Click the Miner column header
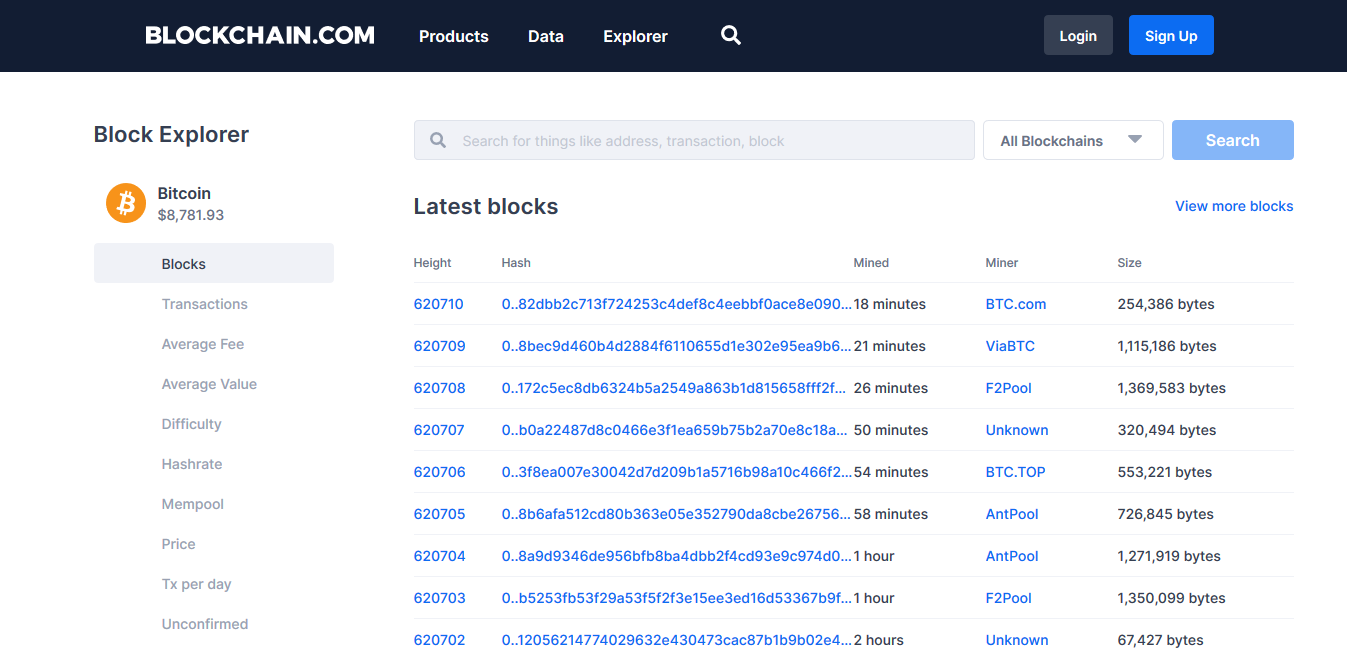This screenshot has height=657, width=1347. [1002, 263]
